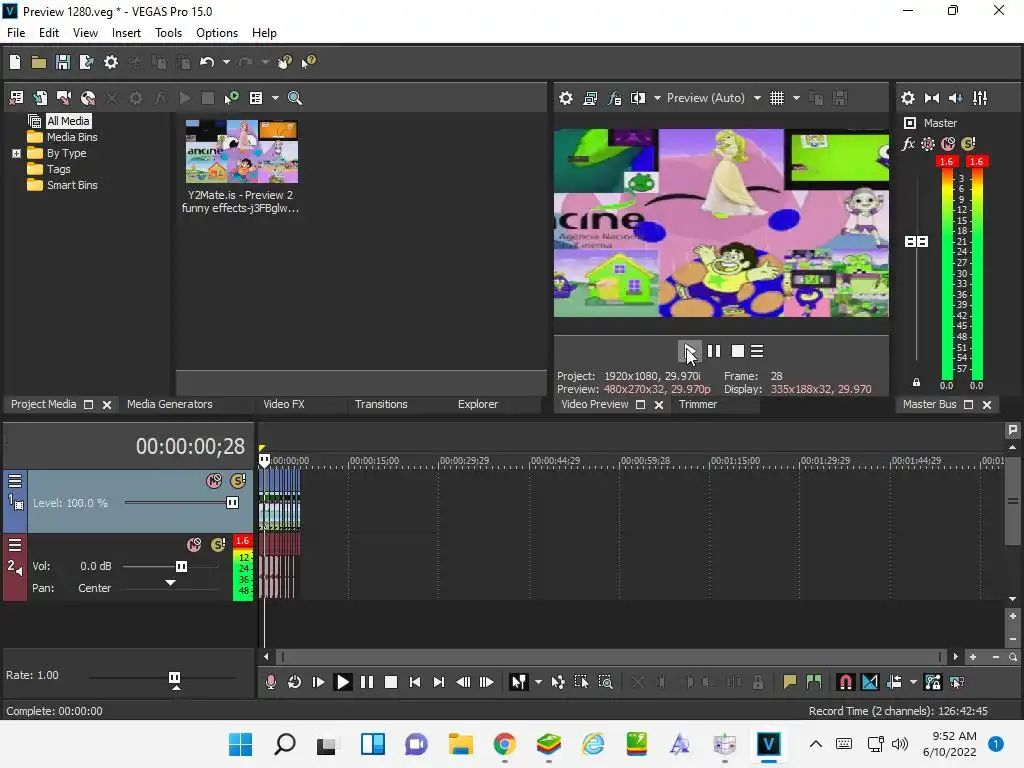Open the Mixing Console sliders icon
Viewport: 1024px width, 768px height.
(x=980, y=98)
